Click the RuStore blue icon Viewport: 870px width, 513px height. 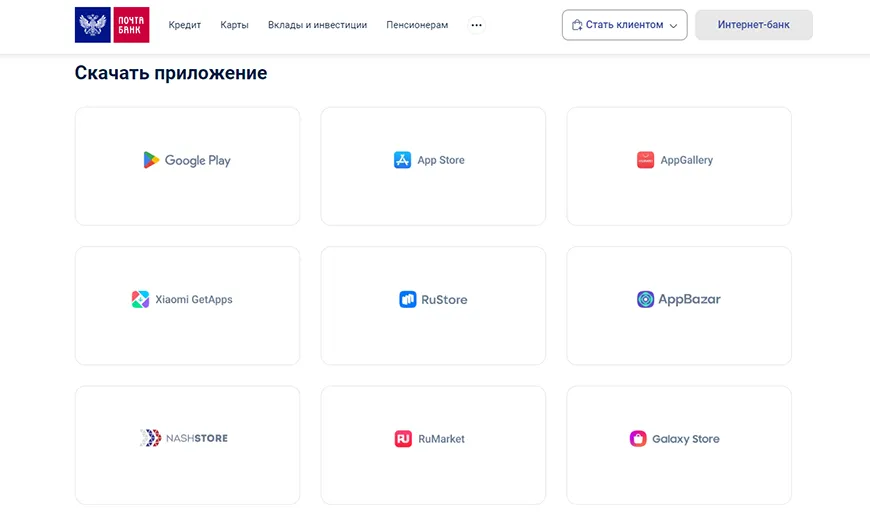(408, 299)
